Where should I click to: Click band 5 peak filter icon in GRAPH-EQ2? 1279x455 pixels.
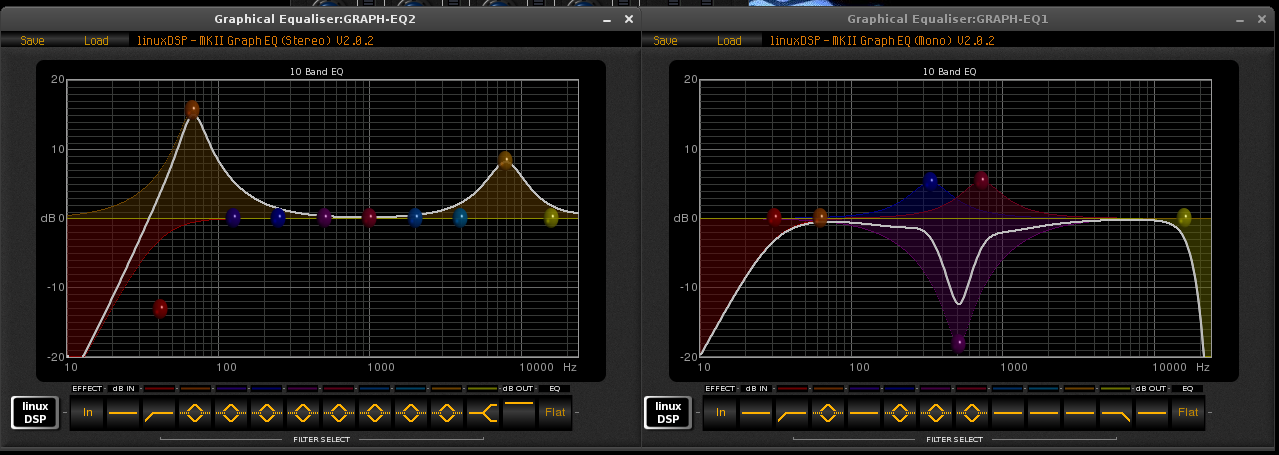(x=304, y=412)
